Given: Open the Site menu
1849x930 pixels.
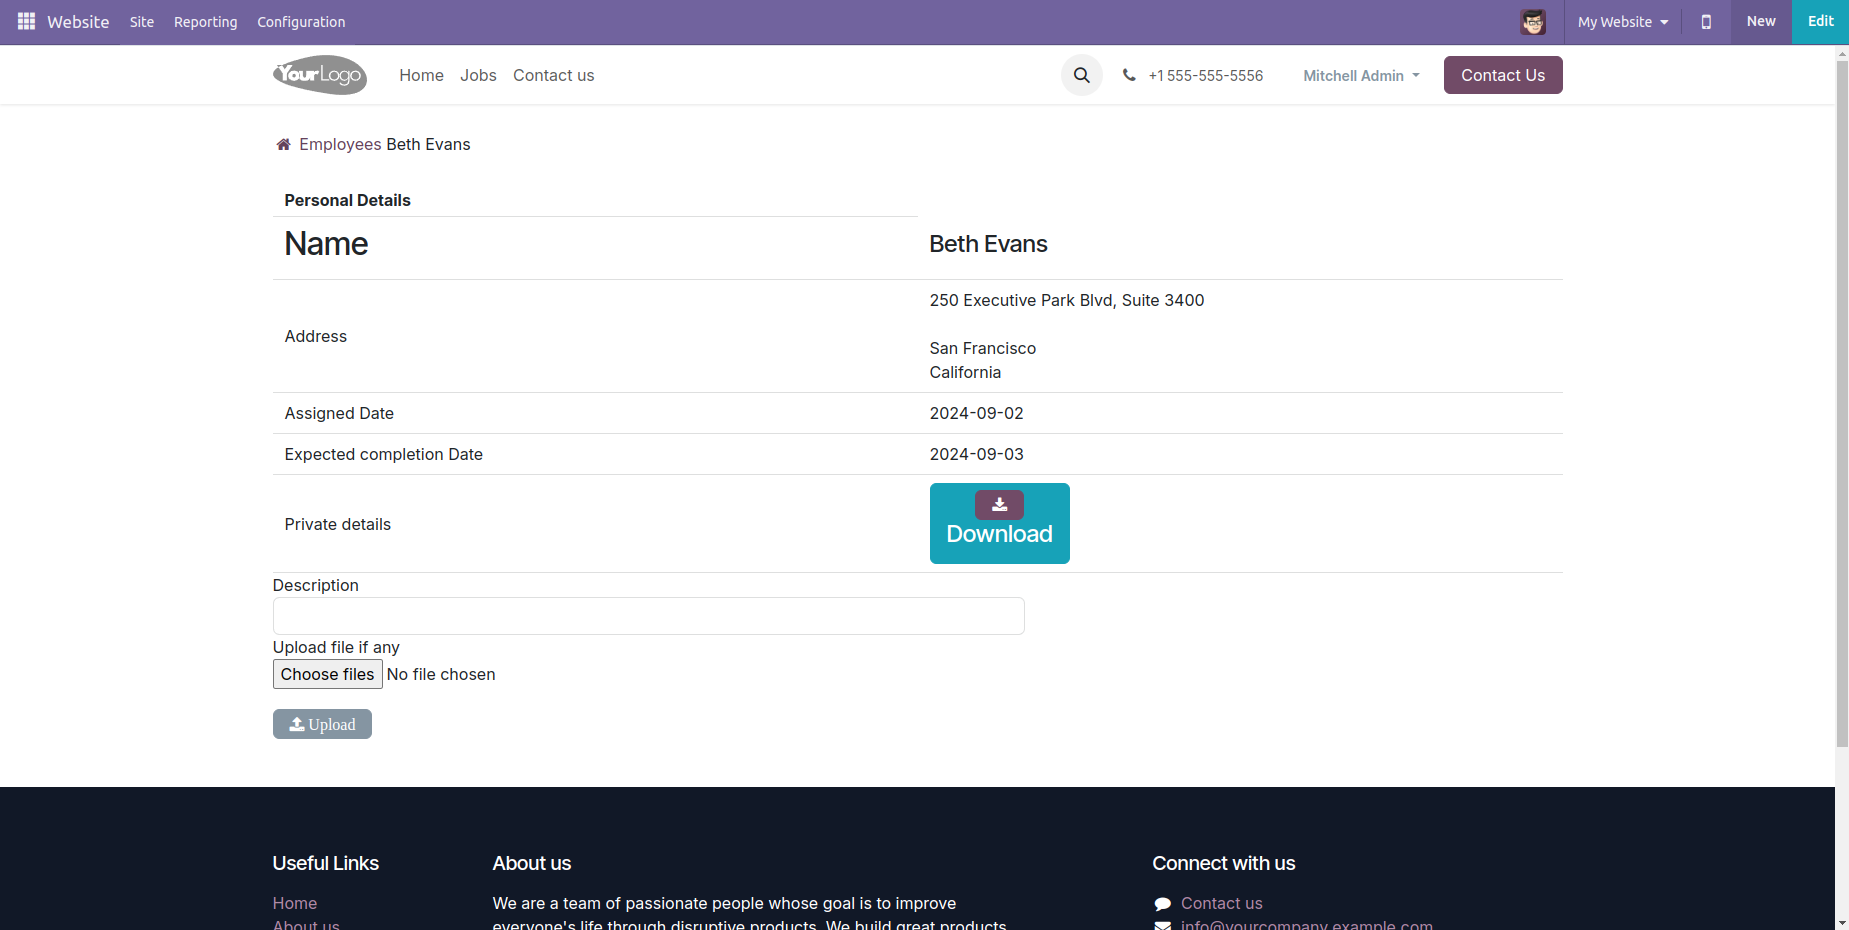Looking at the screenshot, I should tap(142, 22).
